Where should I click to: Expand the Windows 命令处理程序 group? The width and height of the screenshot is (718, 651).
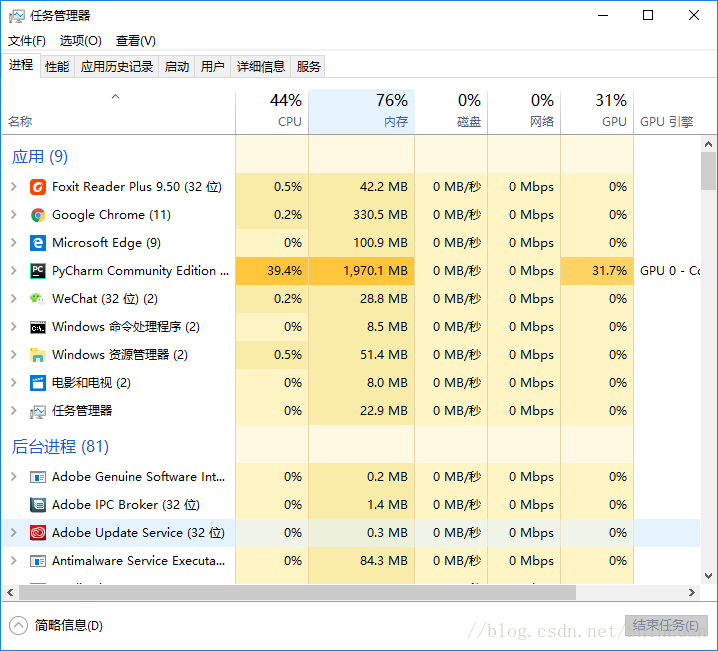coord(14,326)
